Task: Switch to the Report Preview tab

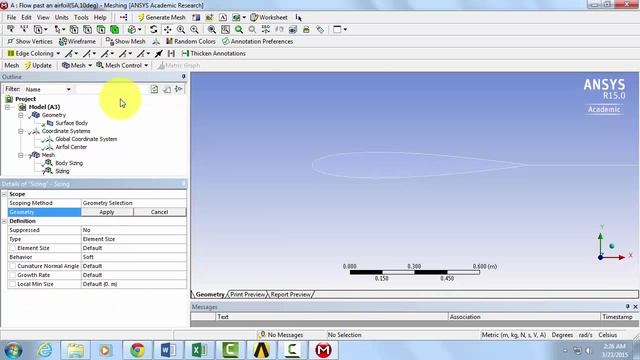Action: coord(290,294)
